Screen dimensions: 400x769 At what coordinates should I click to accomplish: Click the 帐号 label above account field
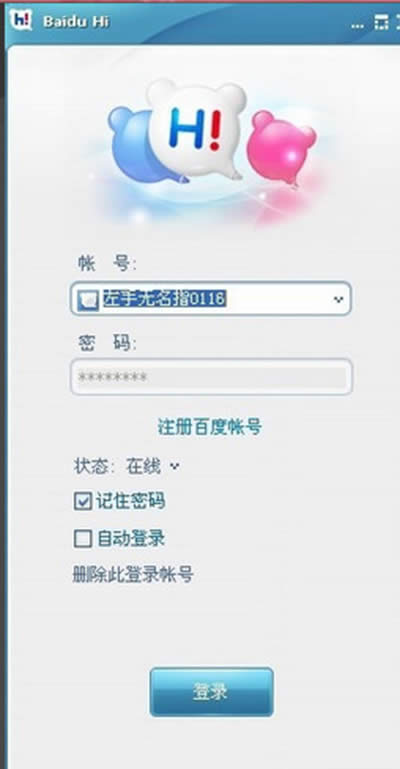point(107,264)
